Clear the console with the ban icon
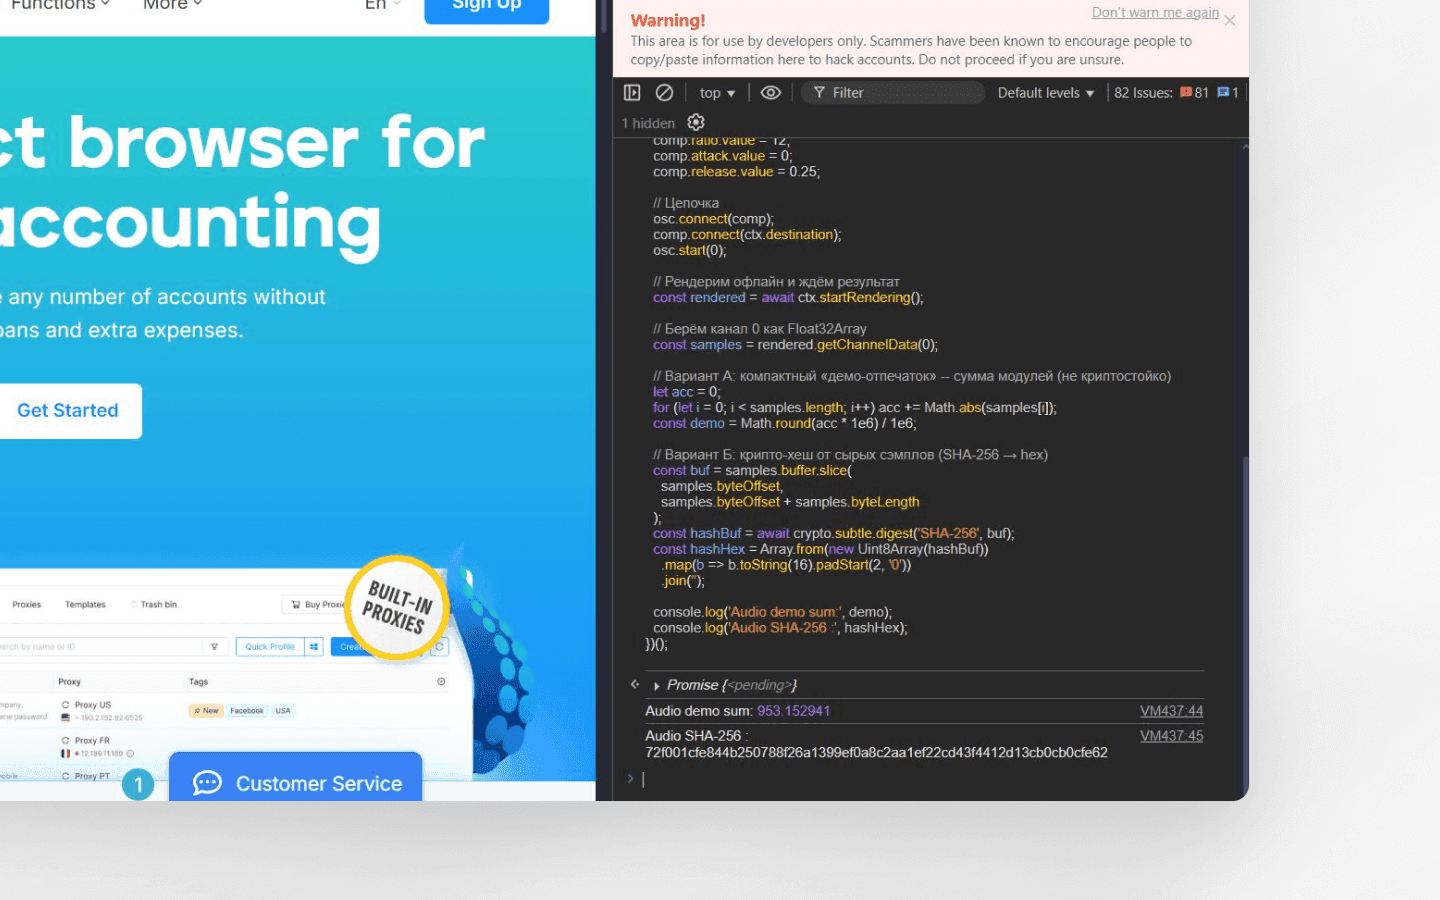This screenshot has width=1440, height=900. click(664, 92)
